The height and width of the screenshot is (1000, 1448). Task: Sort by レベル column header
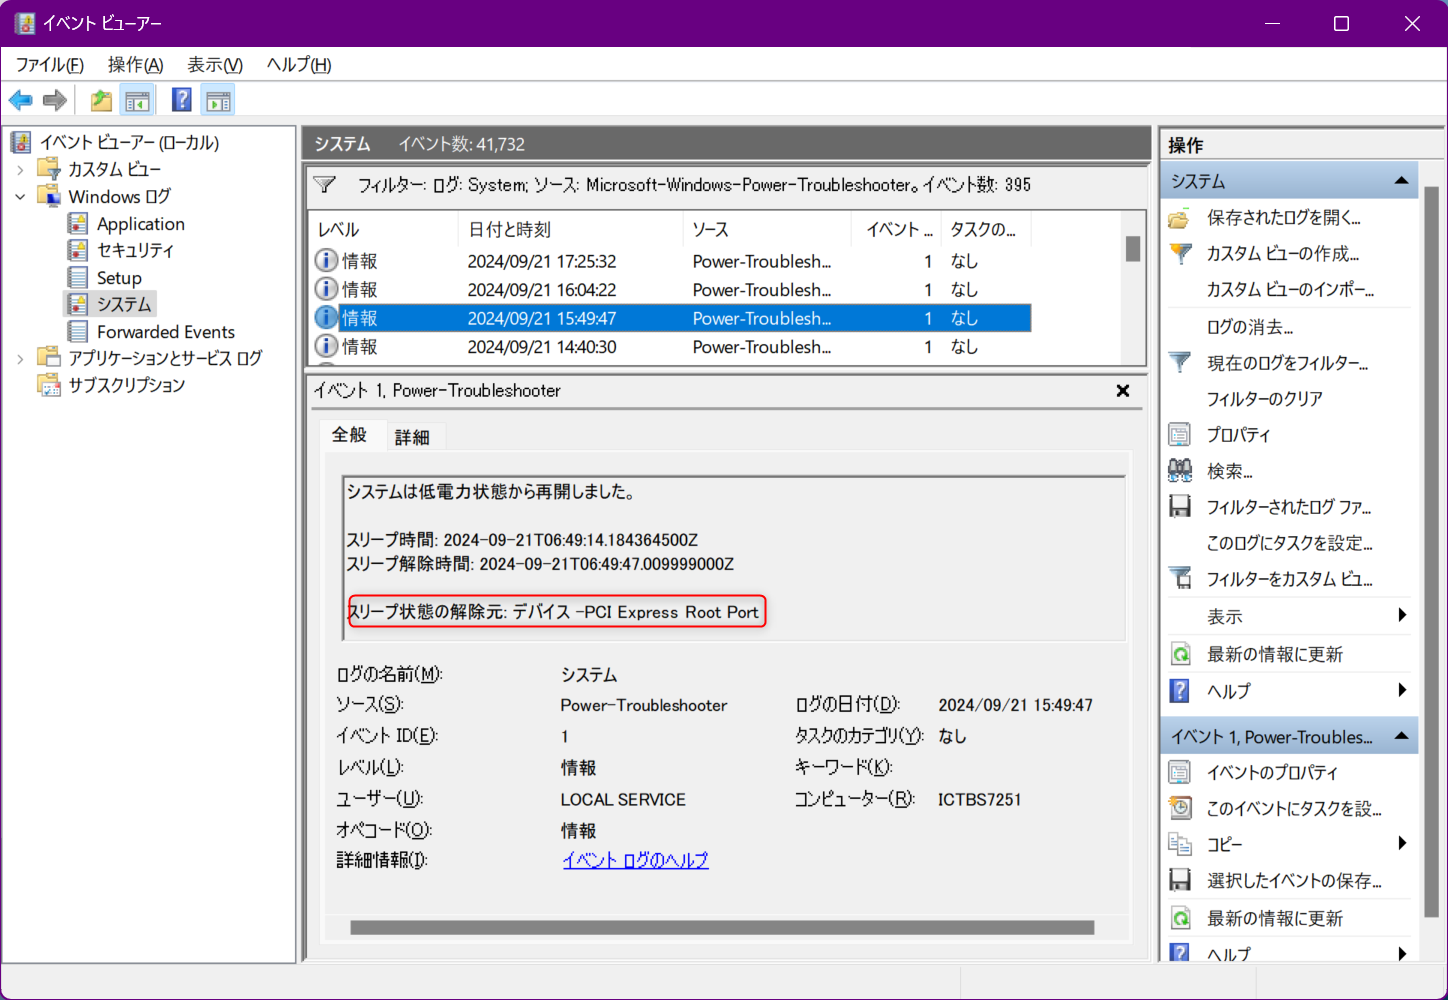point(383,229)
